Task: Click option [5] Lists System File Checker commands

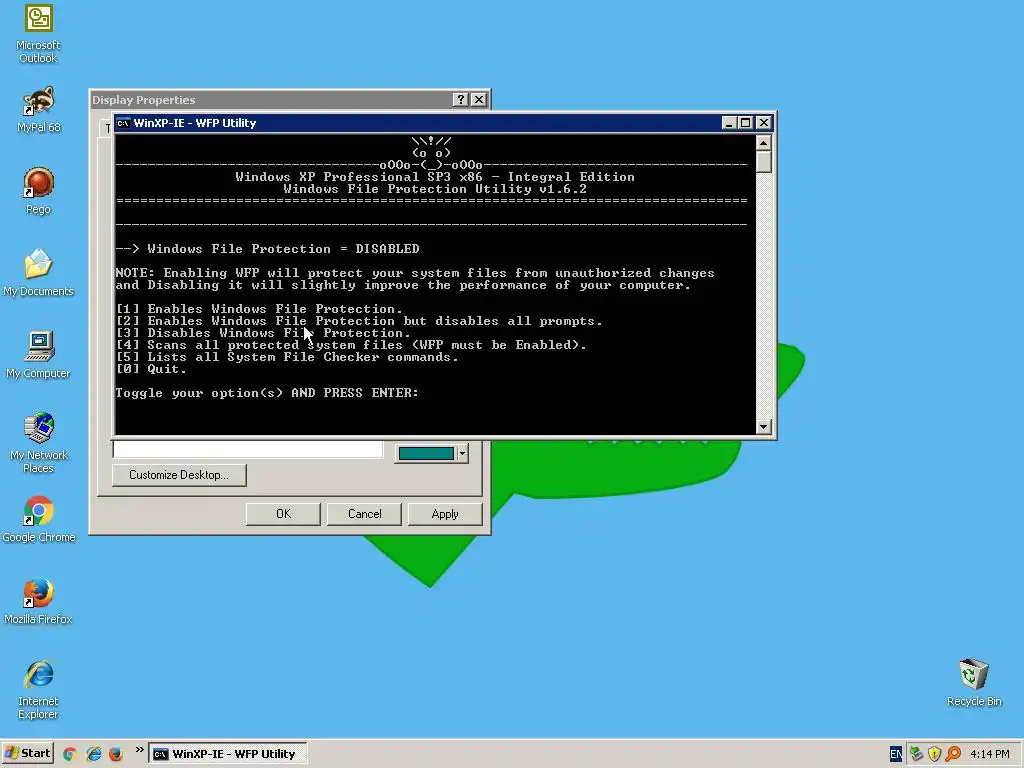Action: click(287, 357)
